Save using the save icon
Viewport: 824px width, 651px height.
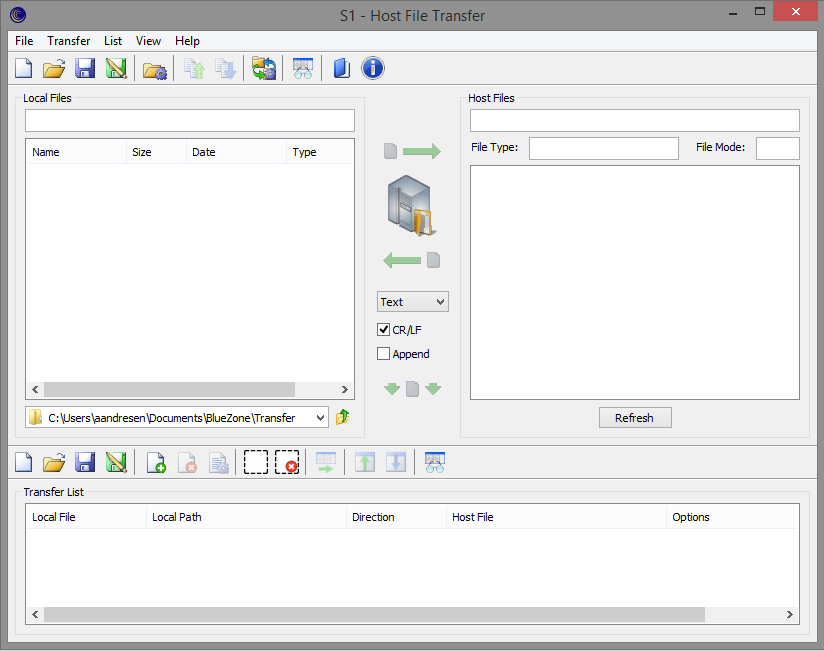pos(85,68)
